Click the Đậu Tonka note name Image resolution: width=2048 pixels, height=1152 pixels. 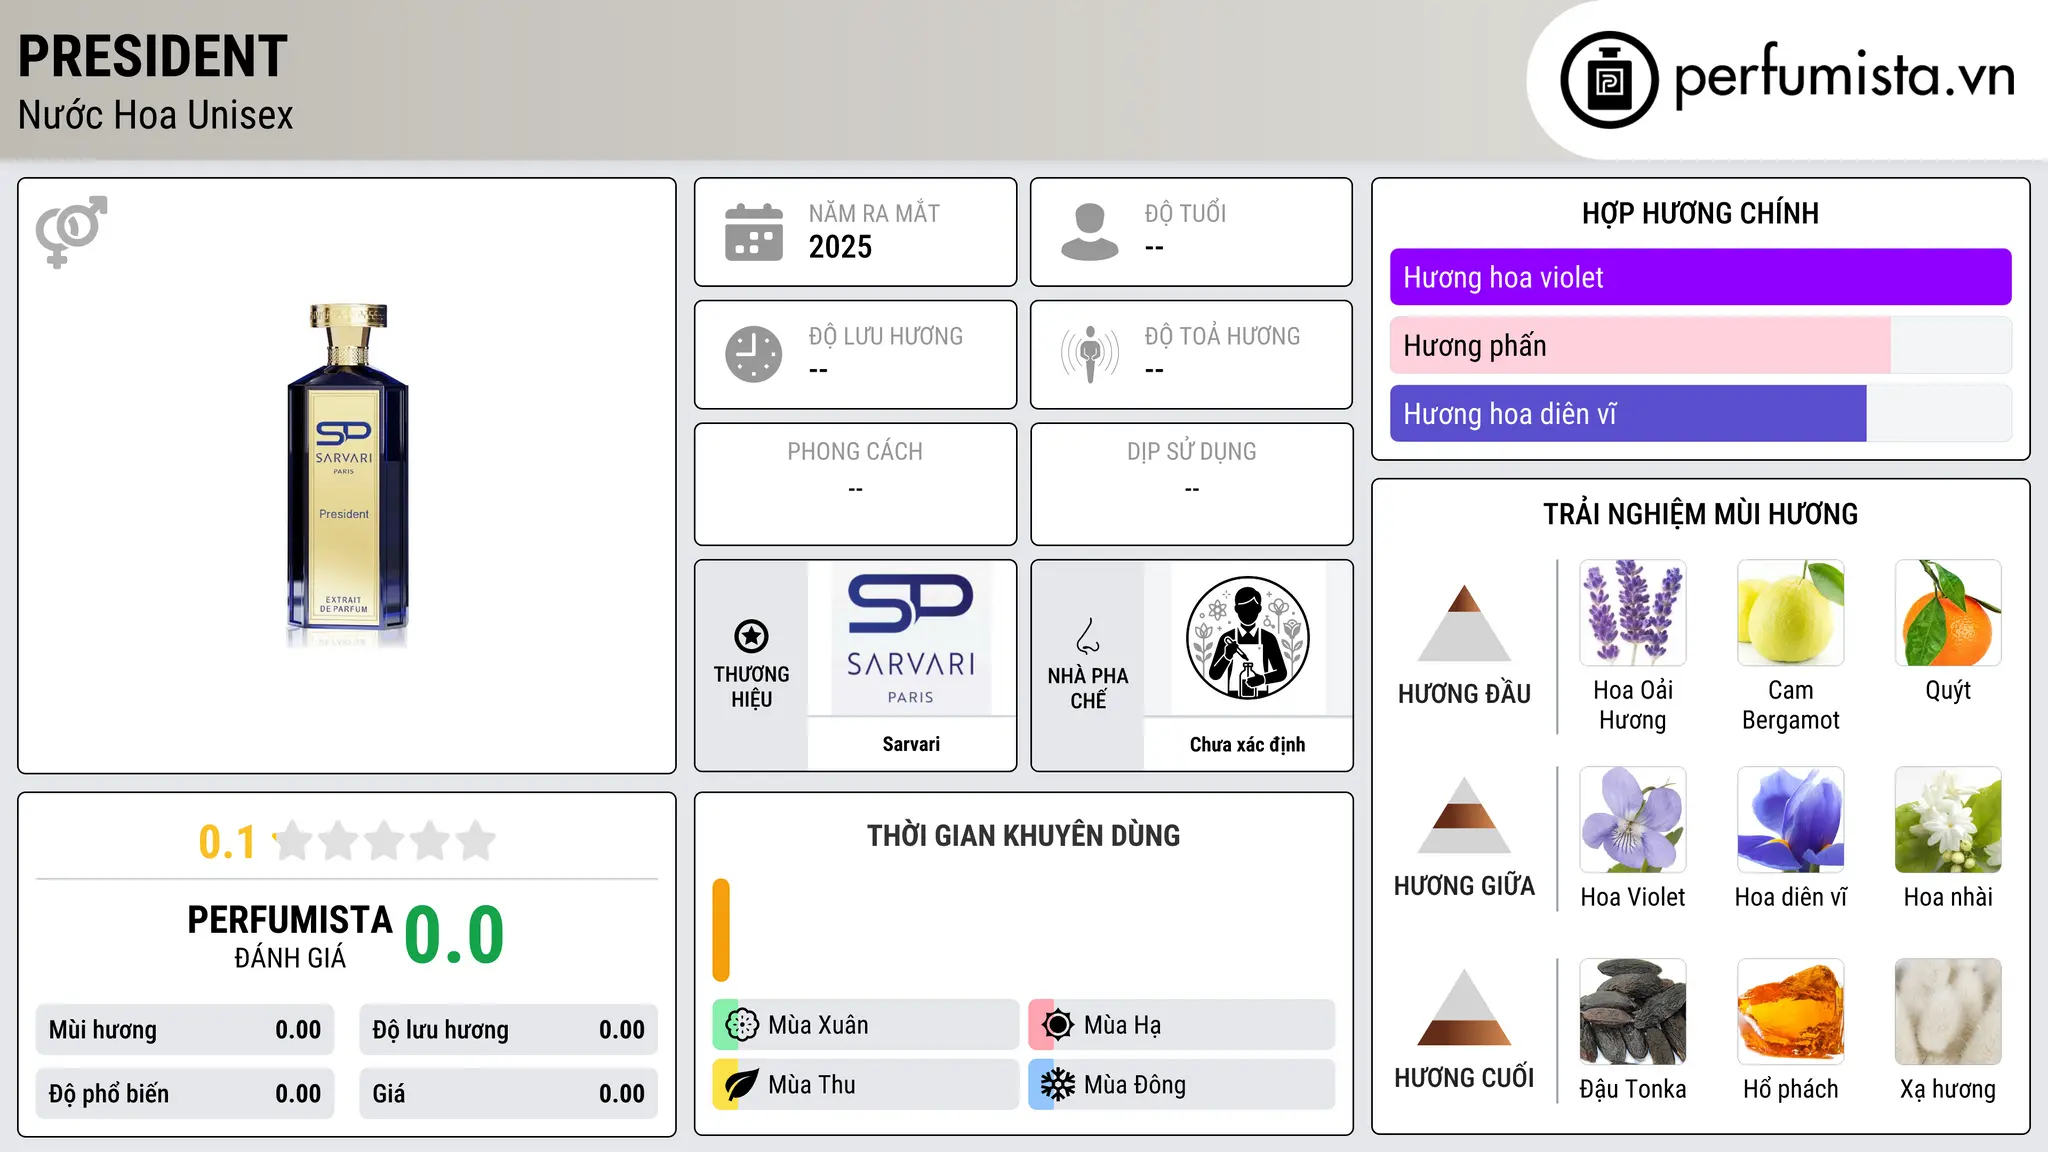coord(1633,1089)
